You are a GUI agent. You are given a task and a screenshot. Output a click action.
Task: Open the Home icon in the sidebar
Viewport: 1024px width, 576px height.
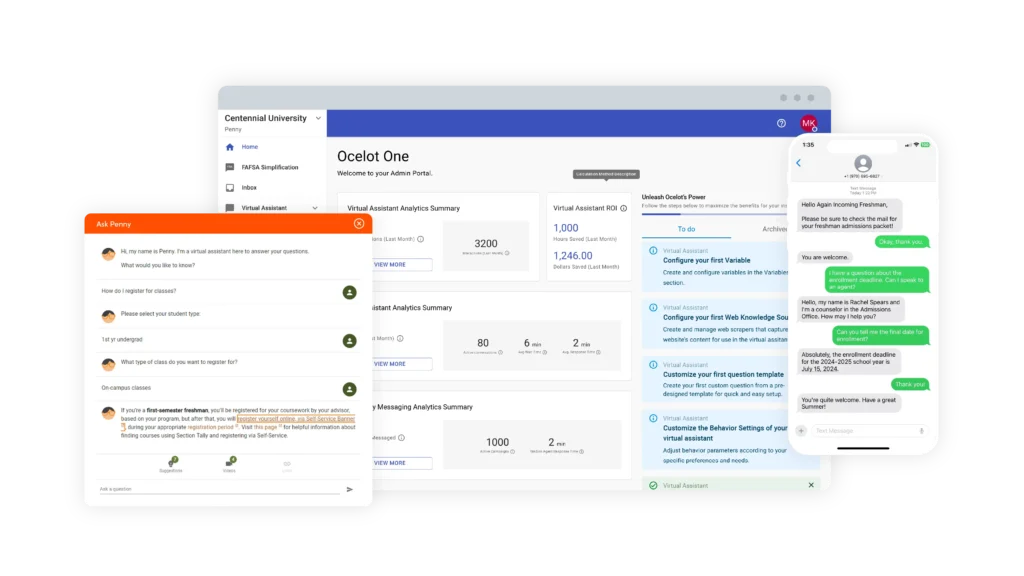tap(230, 147)
